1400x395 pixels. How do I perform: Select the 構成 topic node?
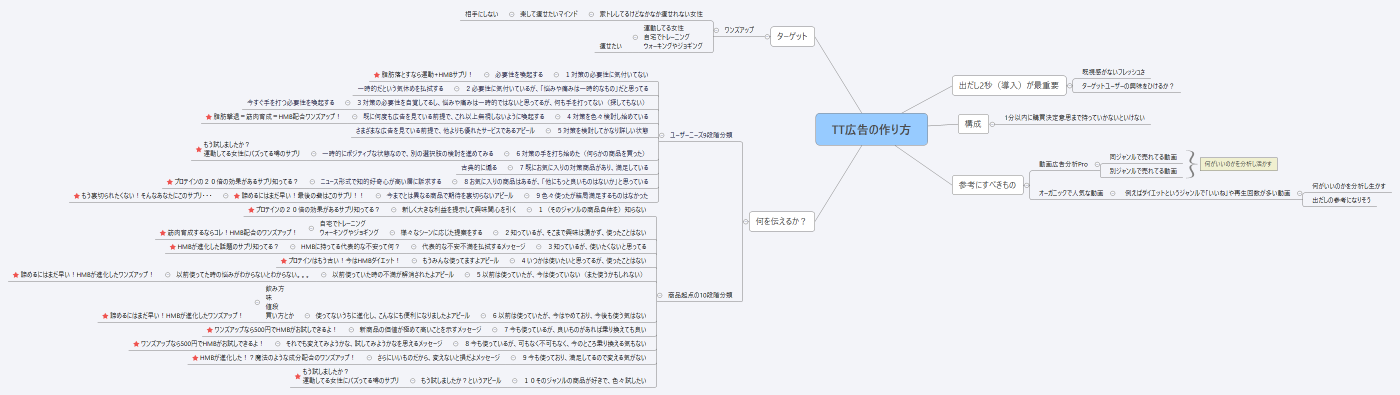click(x=974, y=124)
